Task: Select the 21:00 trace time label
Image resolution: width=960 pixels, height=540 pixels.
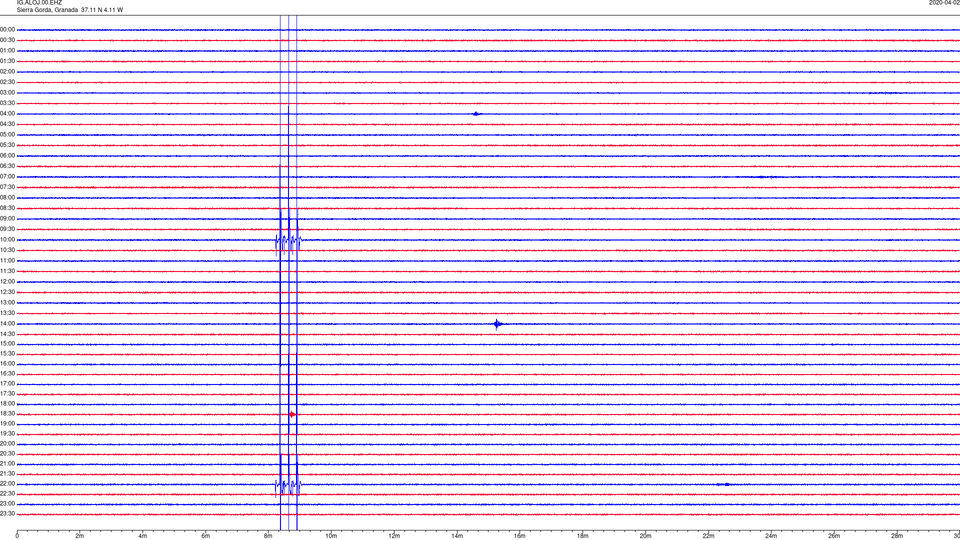Action: (7, 463)
